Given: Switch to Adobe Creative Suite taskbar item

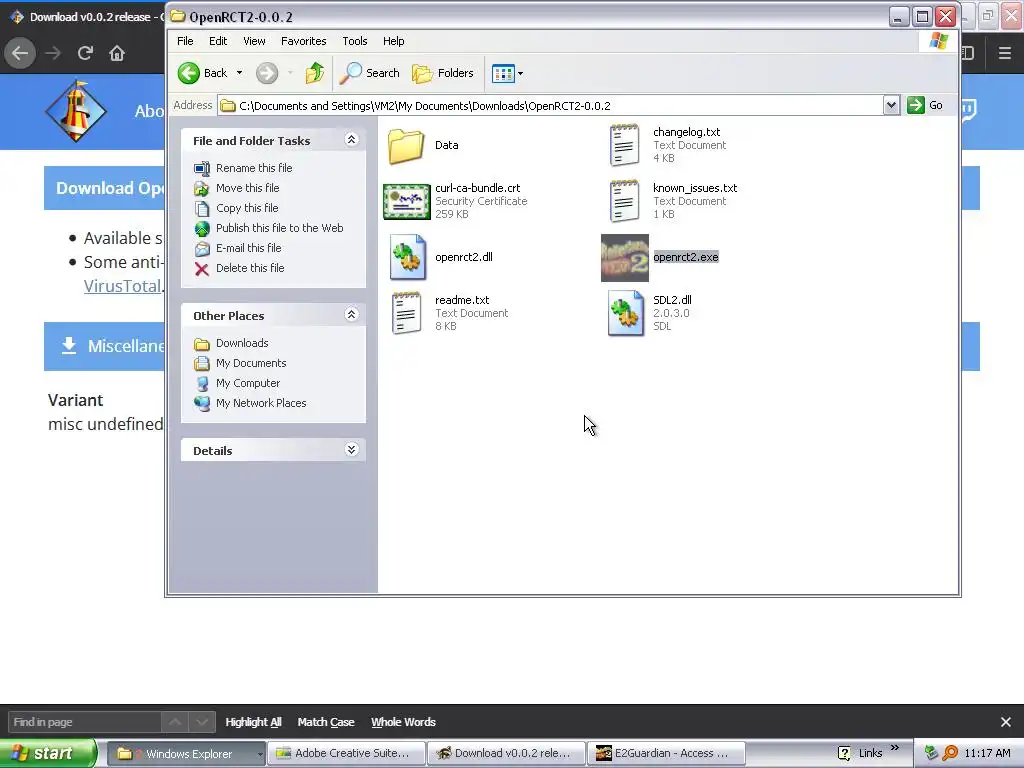Looking at the screenshot, I should (346, 754).
